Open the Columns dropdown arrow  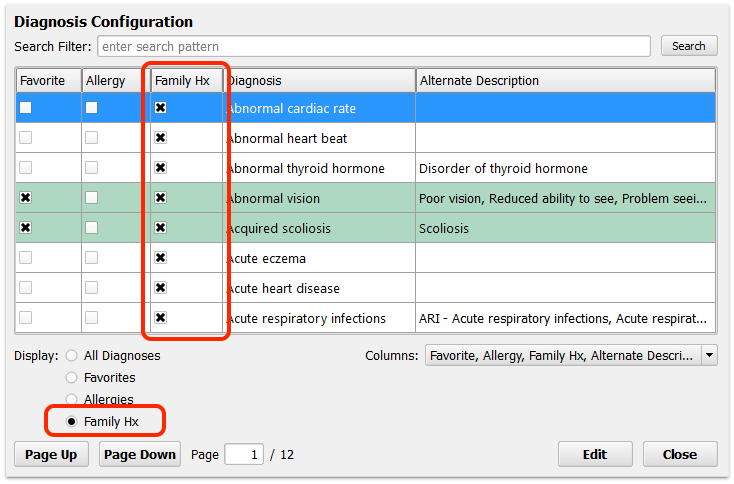tap(709, 355)
